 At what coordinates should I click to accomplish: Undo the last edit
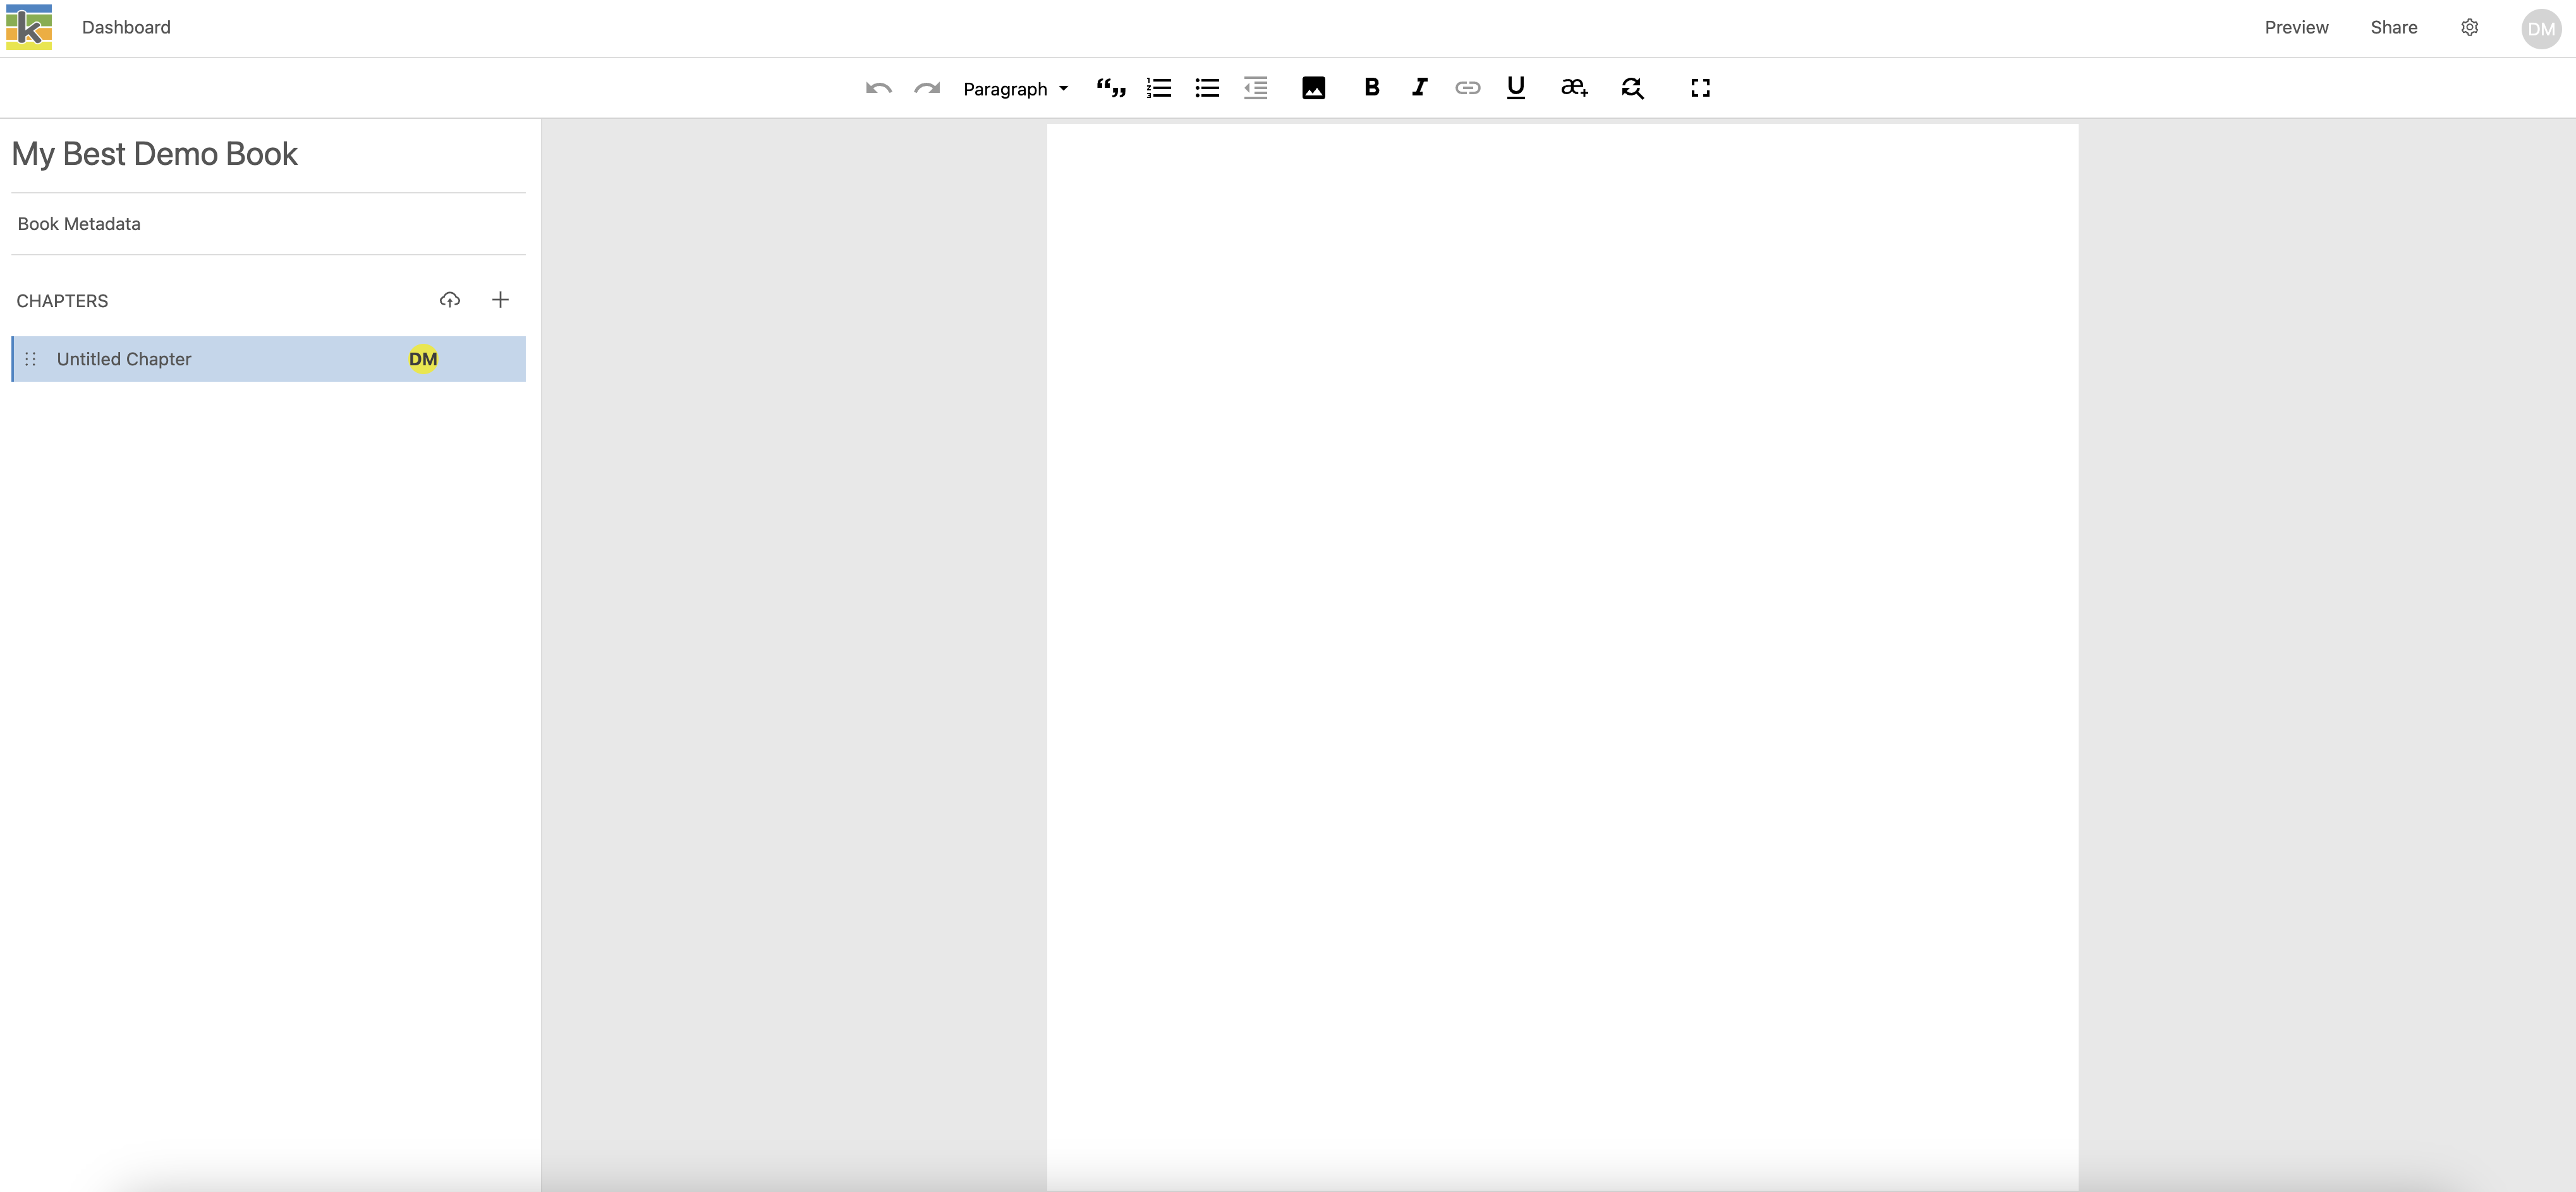click(x=878, y=88)
